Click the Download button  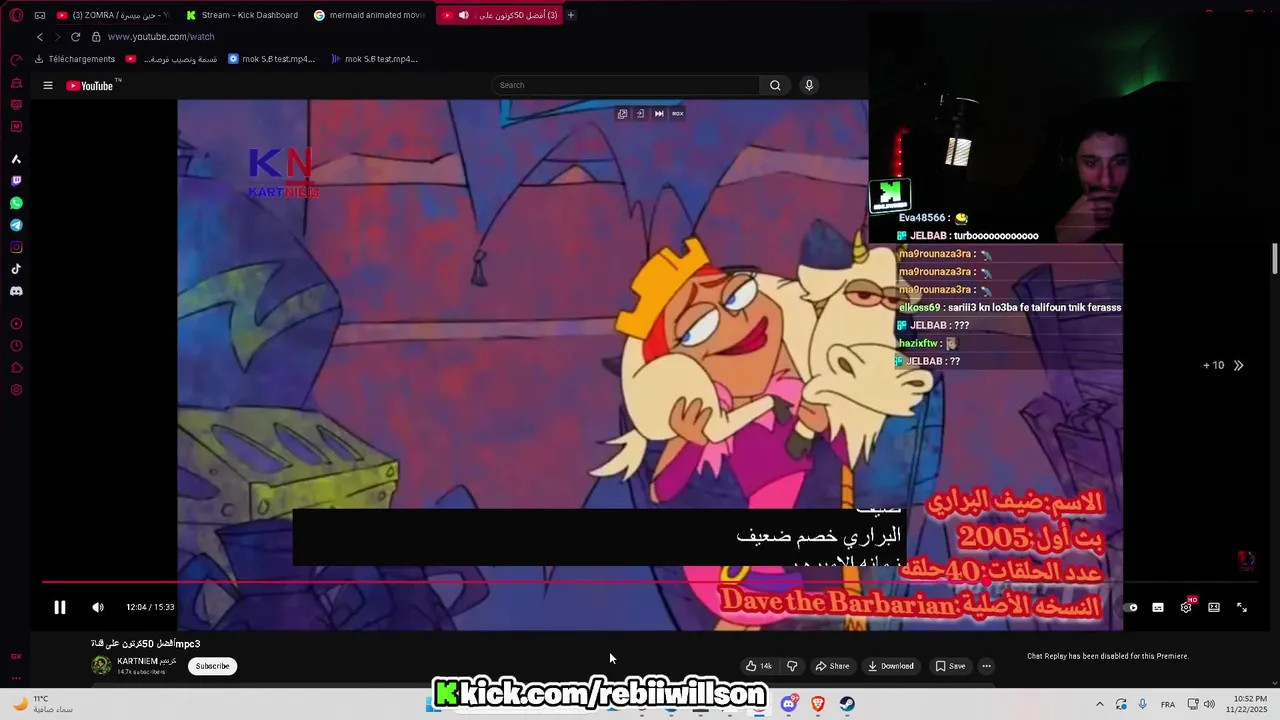(890, 666)
